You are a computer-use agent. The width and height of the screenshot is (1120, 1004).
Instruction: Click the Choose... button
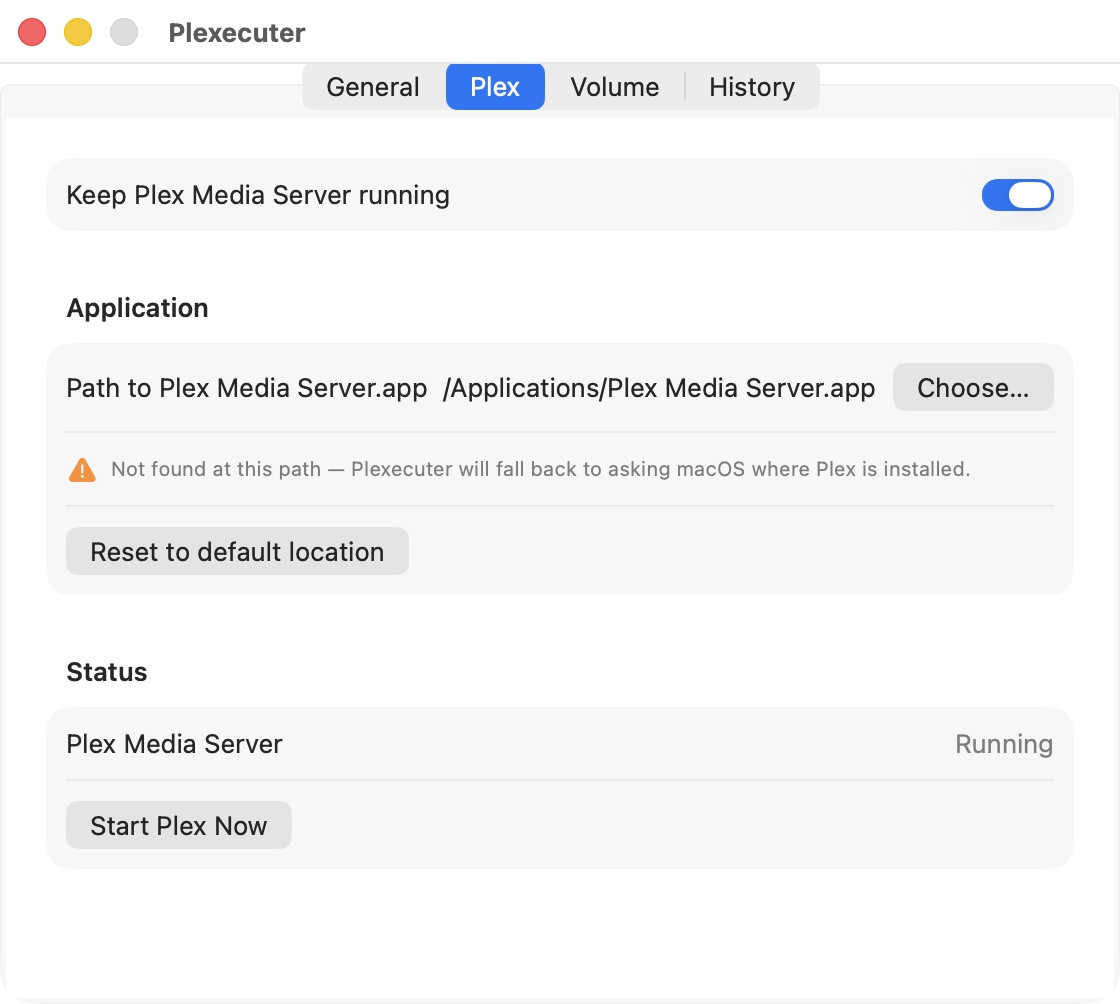pos(973,388)
